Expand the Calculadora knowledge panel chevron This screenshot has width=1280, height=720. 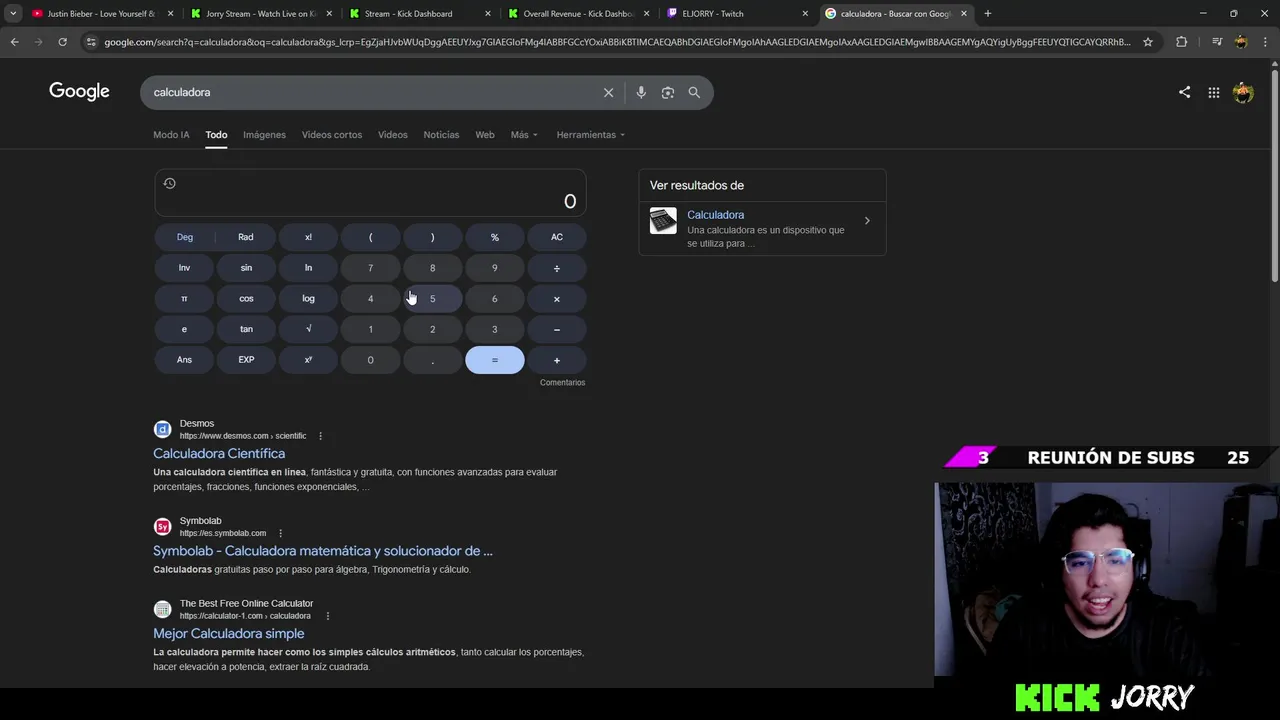click(x=867, y=221)
